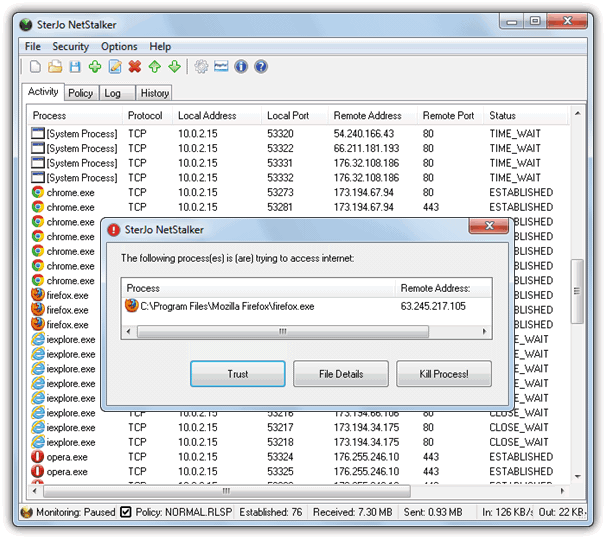Select System Process row with port 53320

tap(298, 134)
